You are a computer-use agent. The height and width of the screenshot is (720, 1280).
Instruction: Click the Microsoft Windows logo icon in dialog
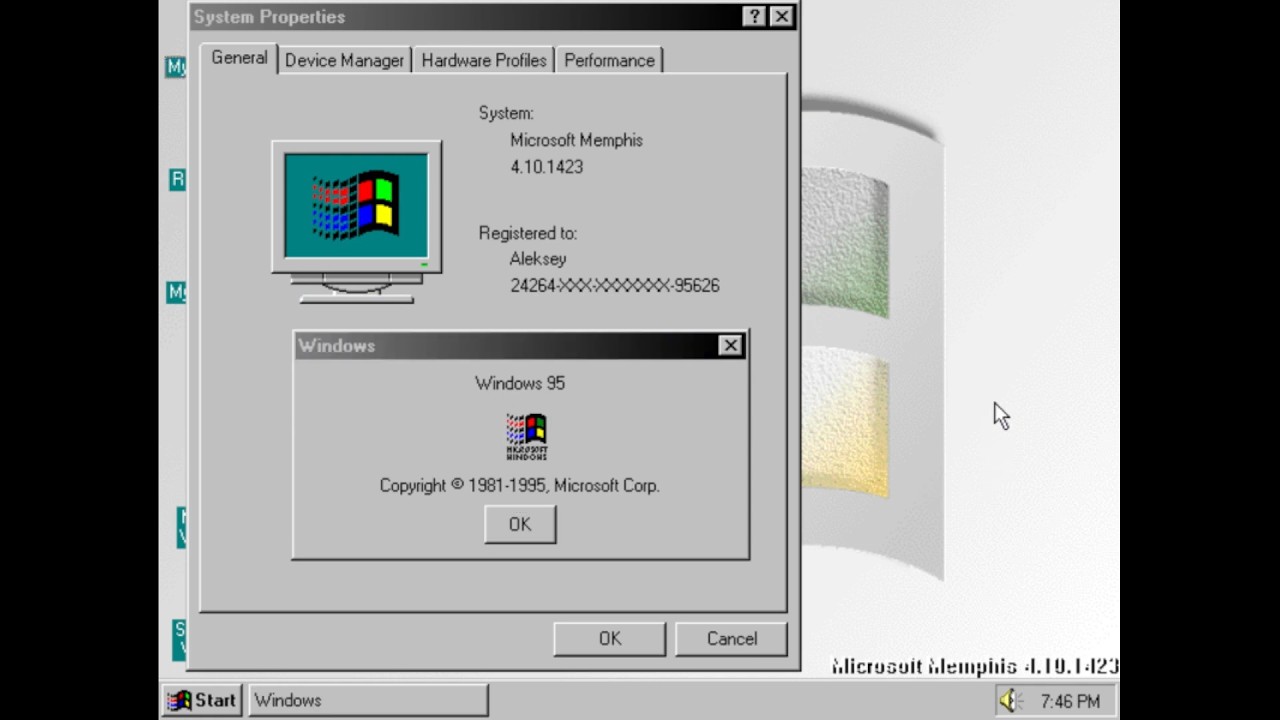526,437
